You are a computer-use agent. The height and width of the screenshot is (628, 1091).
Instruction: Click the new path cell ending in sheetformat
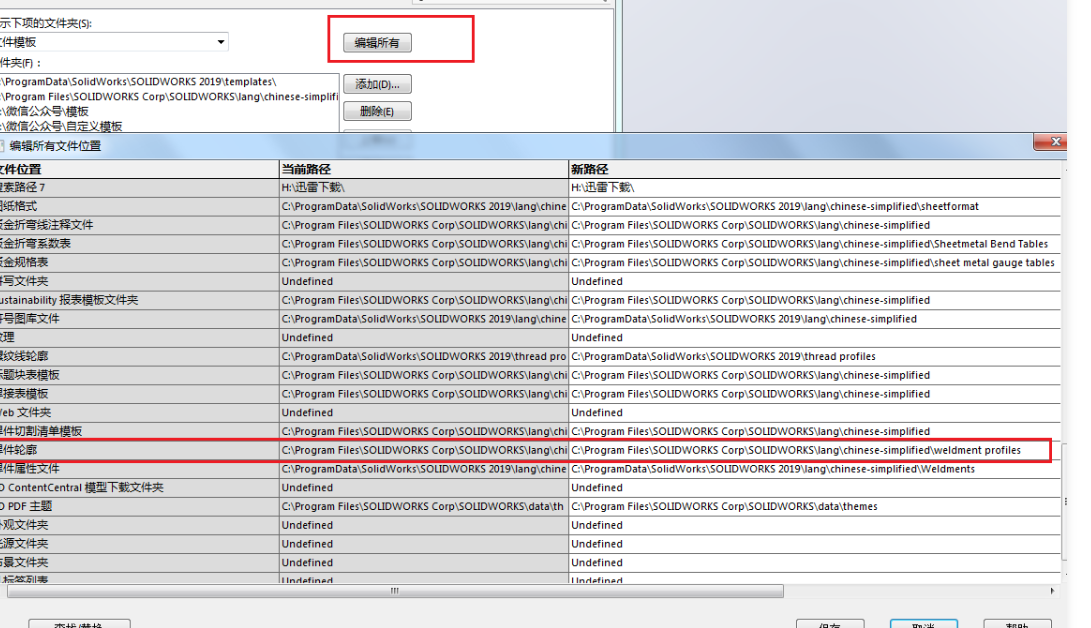click(x=814, y=207)
